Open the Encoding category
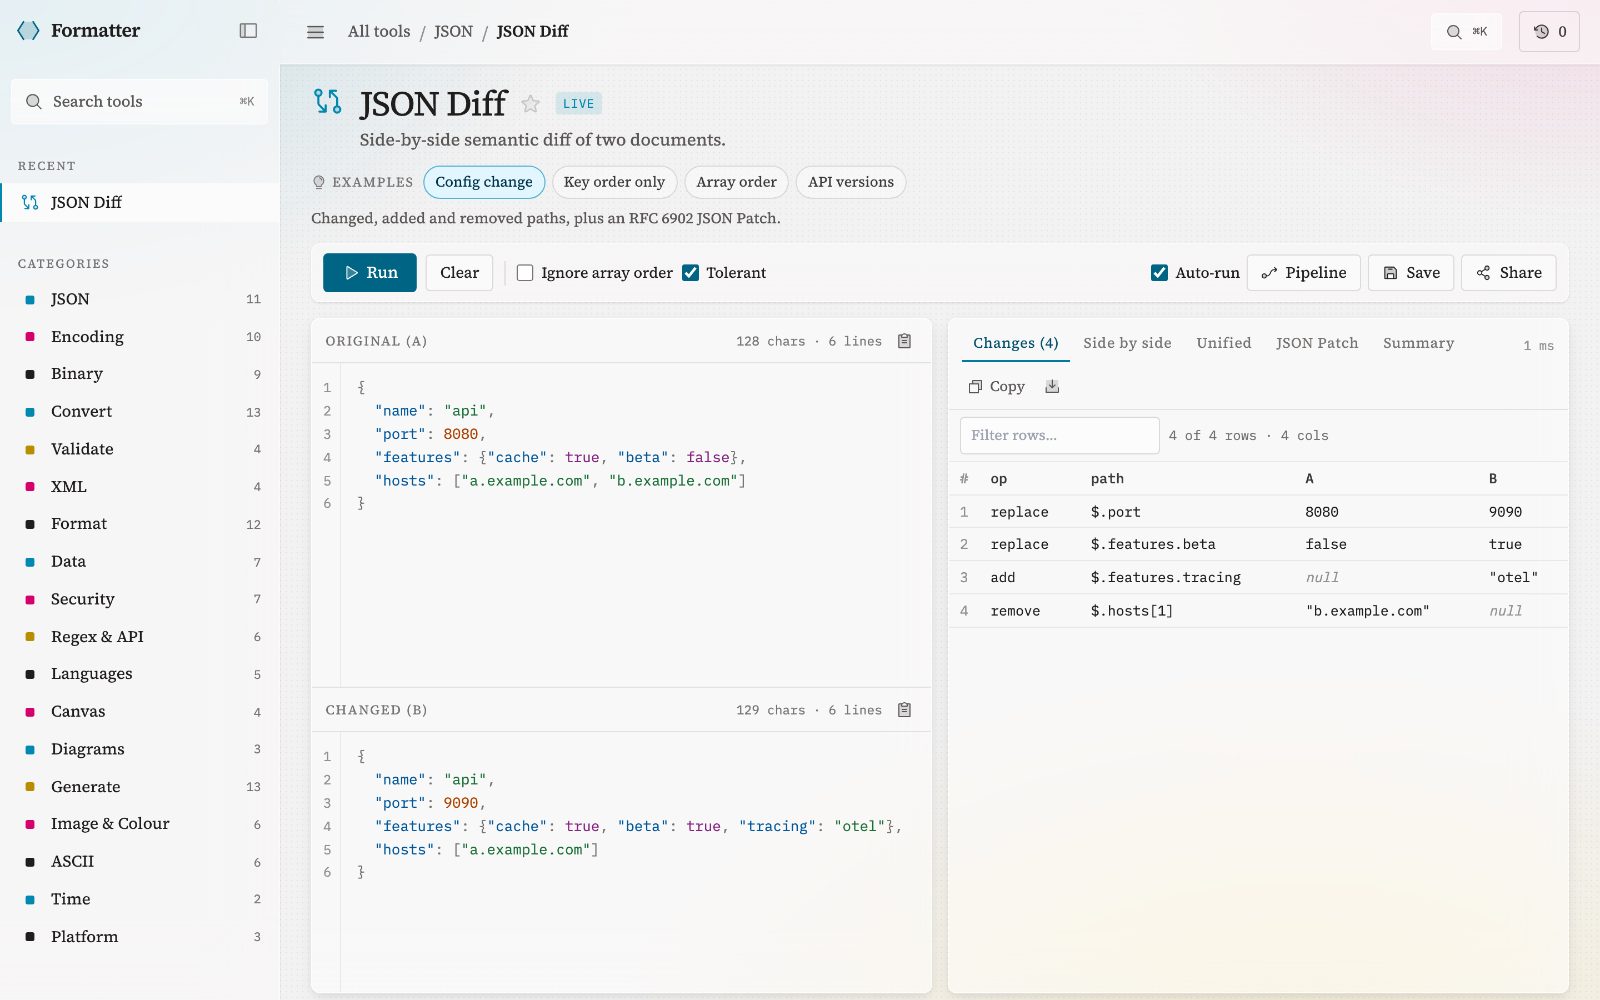The width and height of the screenshot is (1600, 1000). (x=140, y=337)
